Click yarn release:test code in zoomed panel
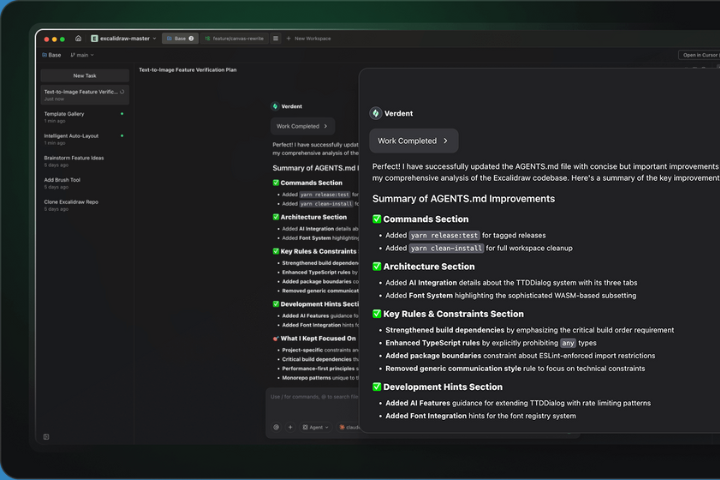The width and height of the screenshot is (720, 480). pos(444,236)
